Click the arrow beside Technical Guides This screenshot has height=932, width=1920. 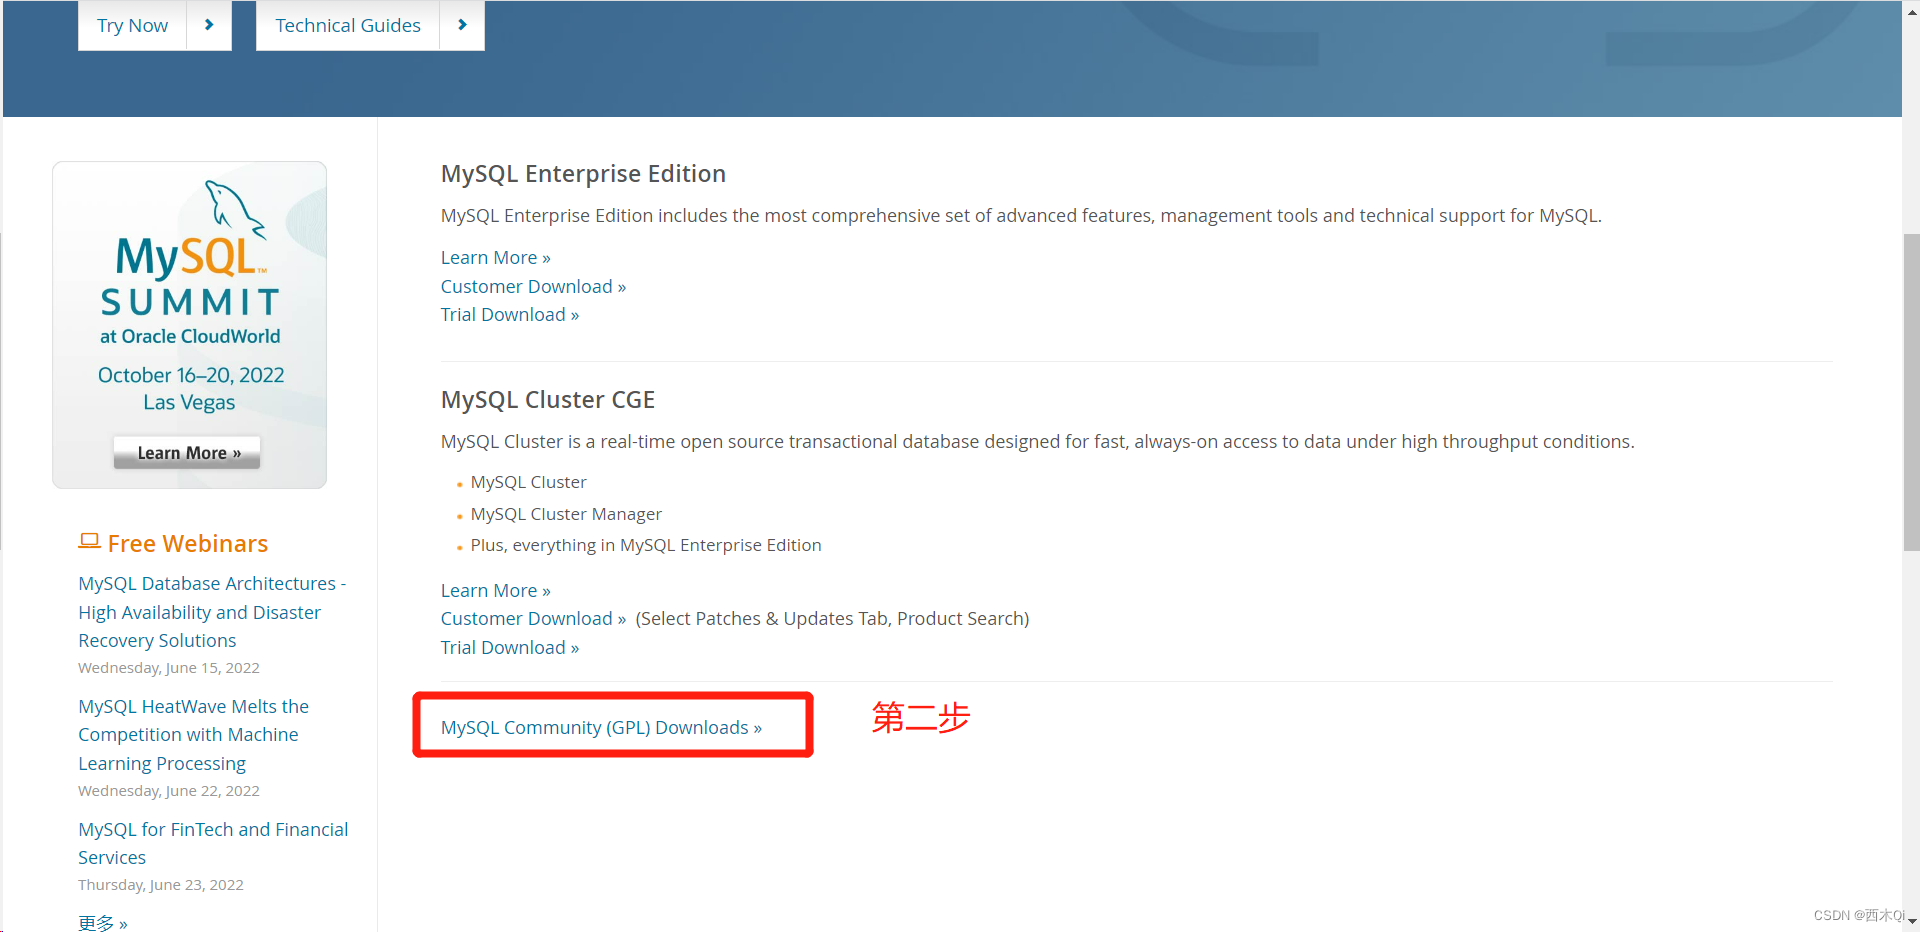pos(462,25)
